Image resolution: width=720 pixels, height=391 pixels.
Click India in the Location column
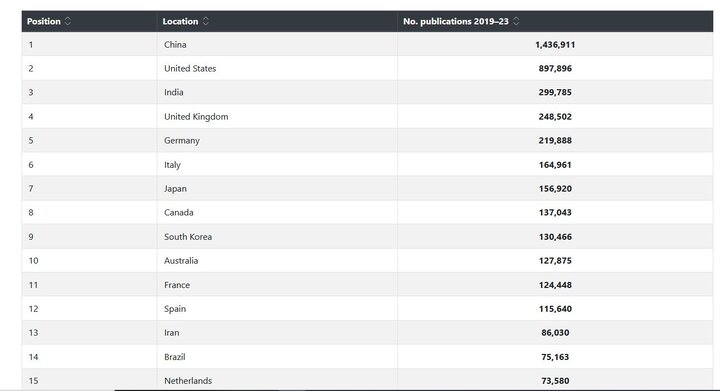click(x=174, y=92)
